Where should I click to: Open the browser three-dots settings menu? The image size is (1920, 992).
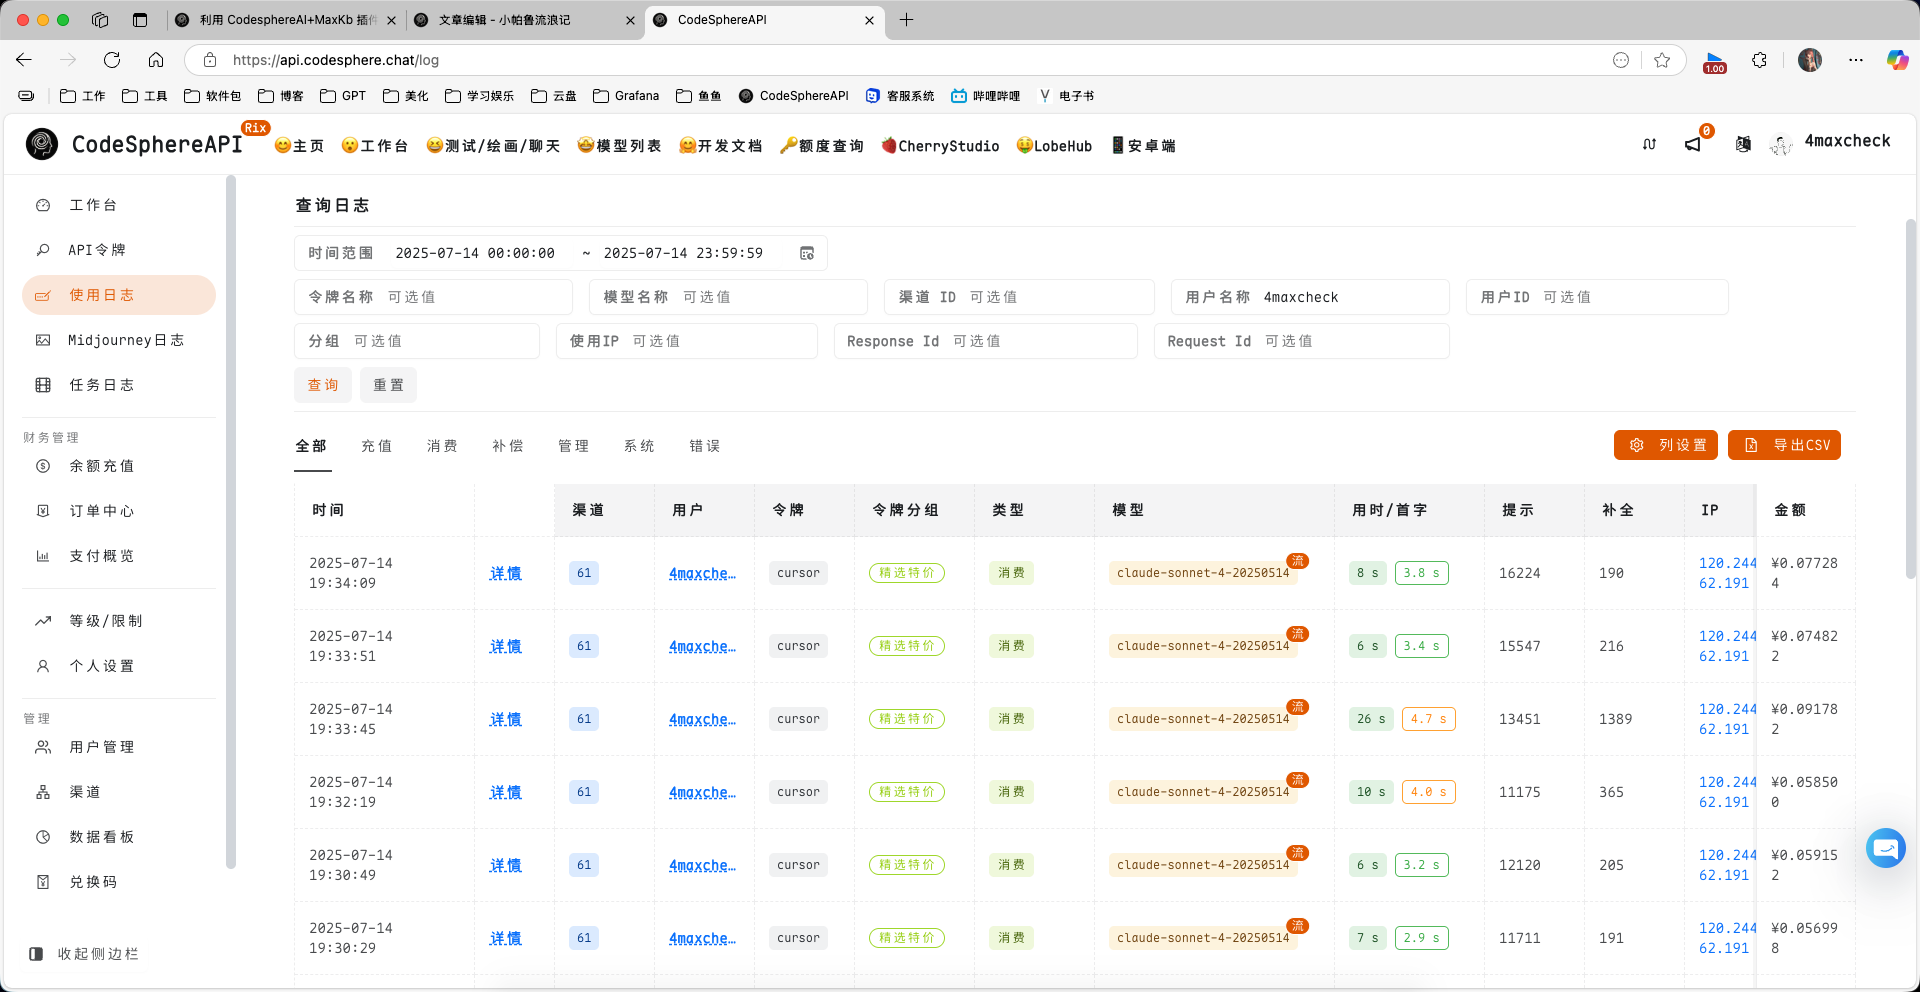point(1856,60)
